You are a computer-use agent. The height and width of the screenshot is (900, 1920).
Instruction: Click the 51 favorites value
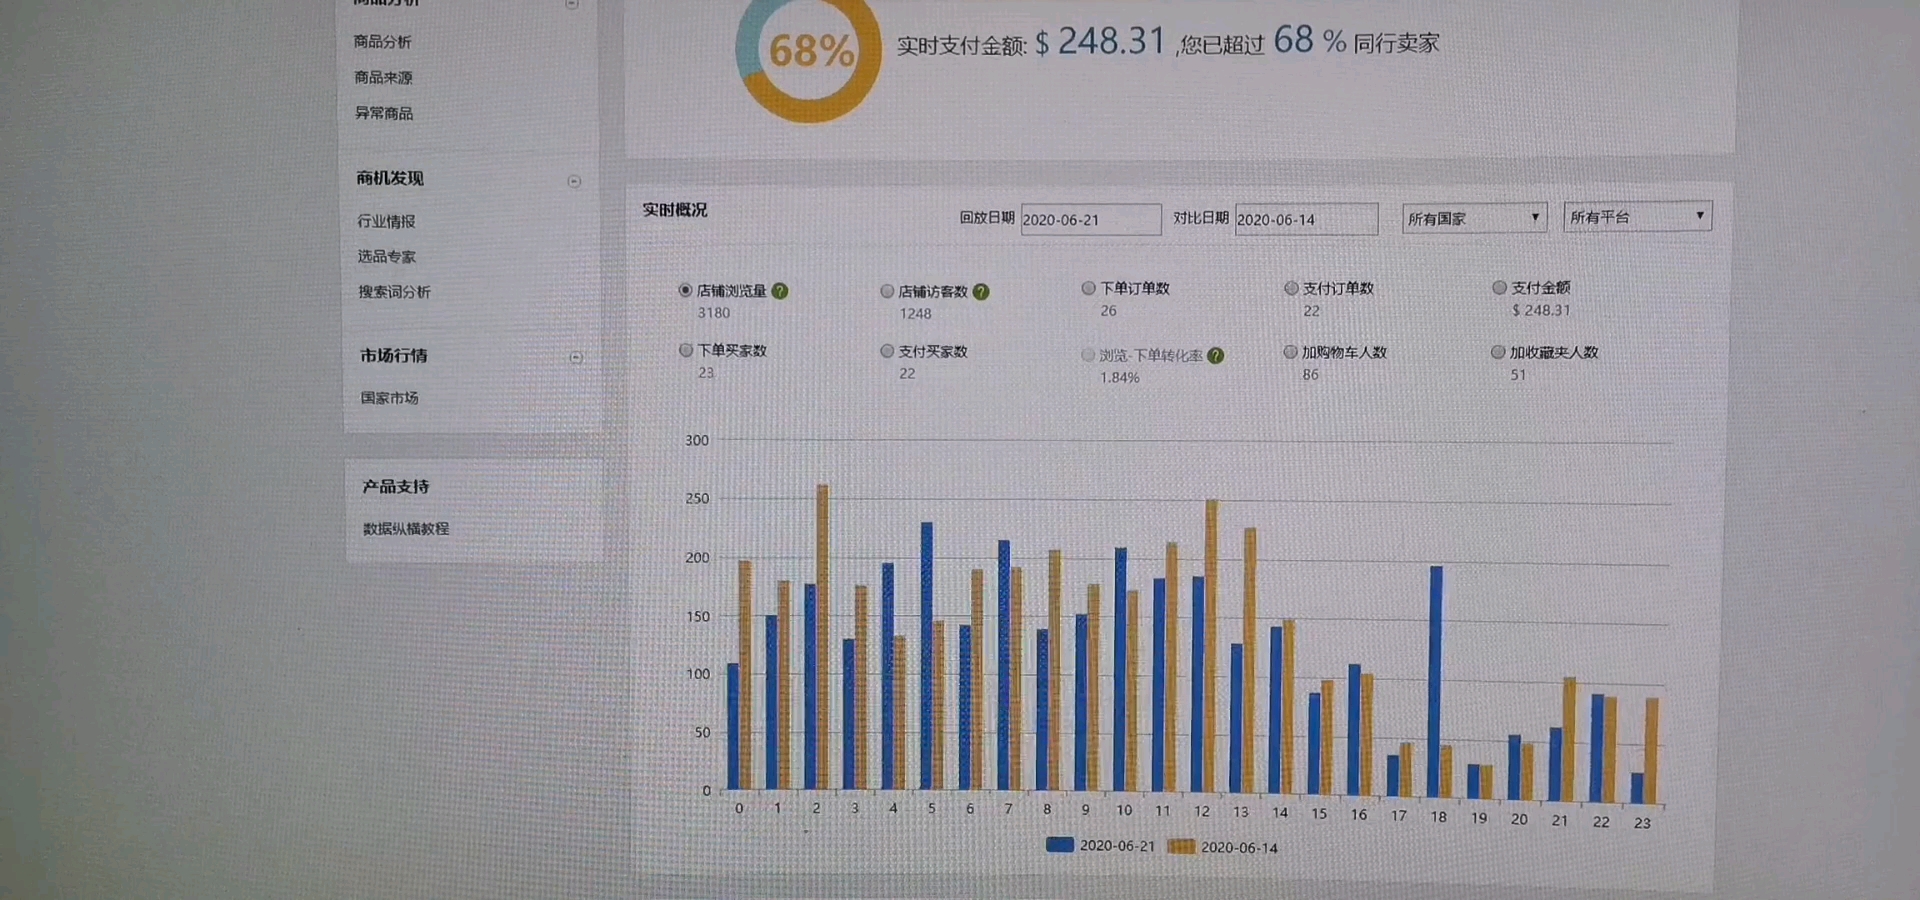click(1518, 375)
